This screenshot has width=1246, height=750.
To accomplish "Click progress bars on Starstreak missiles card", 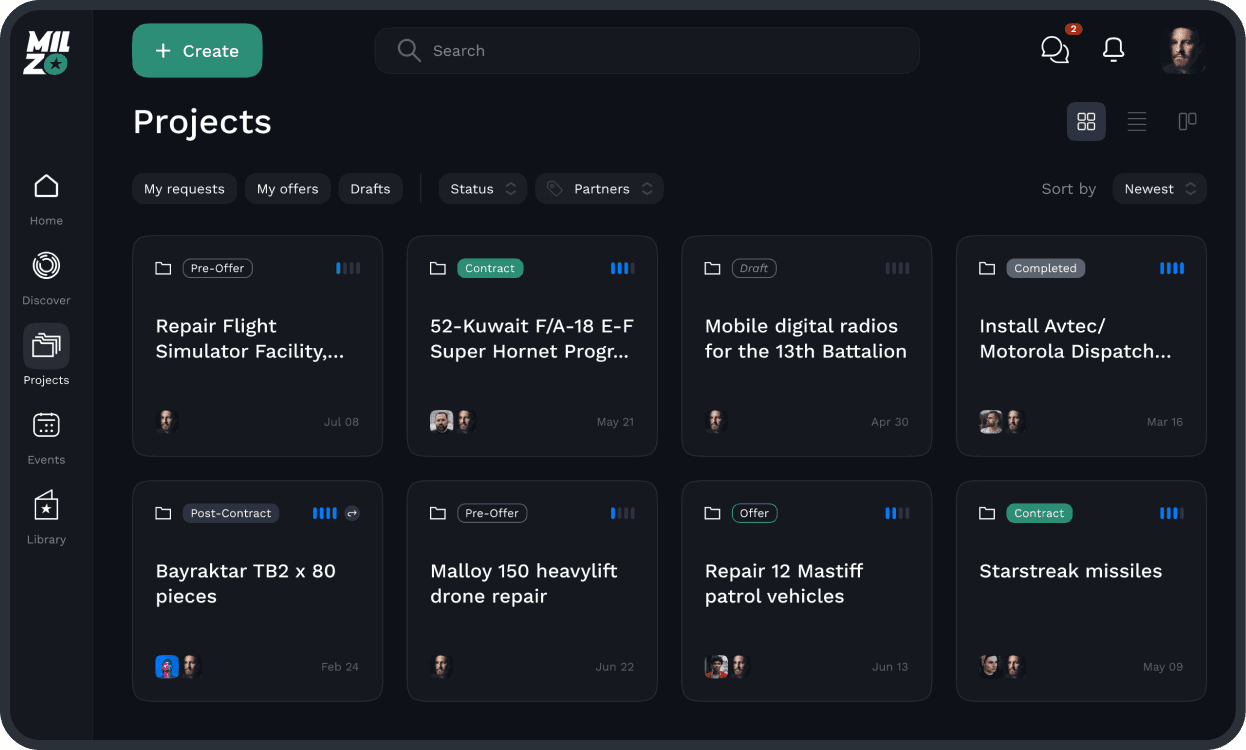I will coord(1171,513).
